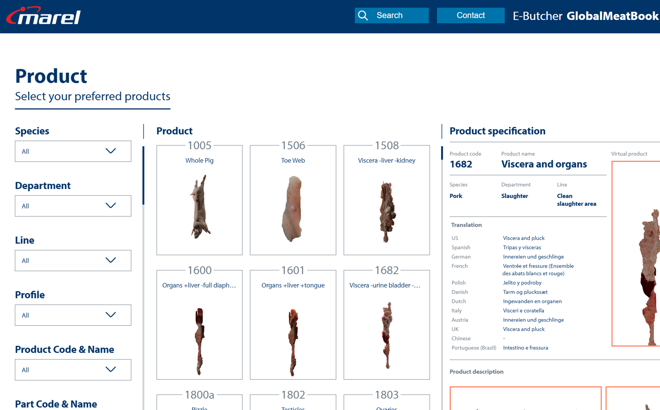This screenshot has width=660, height=410.
Task: Pick Organs +liver +tongue product 1601
Action: click(x=293, y=326)
